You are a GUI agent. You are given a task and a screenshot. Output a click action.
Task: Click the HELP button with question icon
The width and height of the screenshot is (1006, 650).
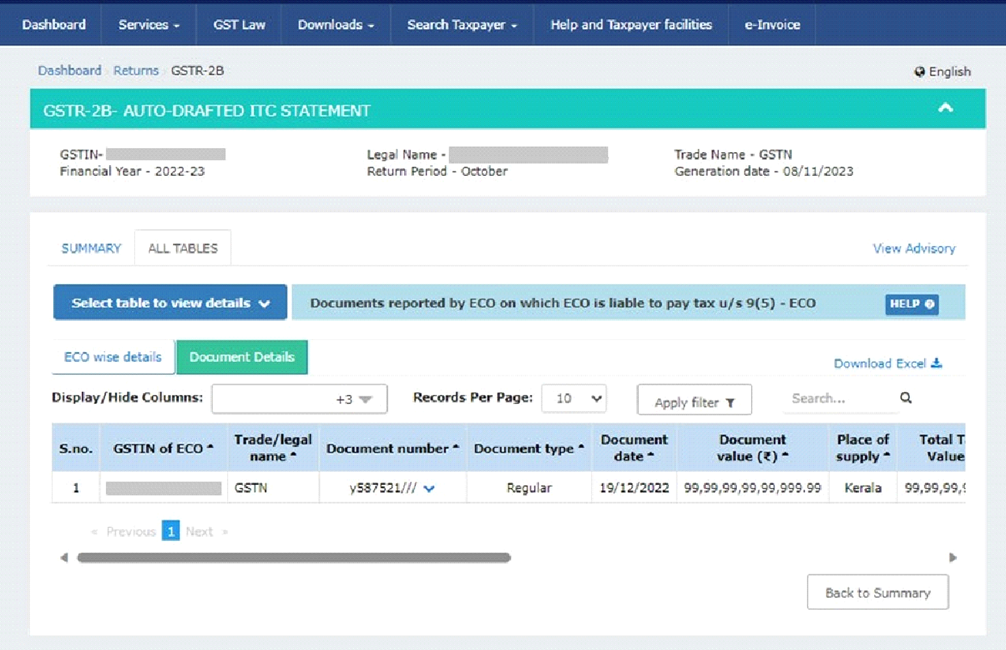(x=911, y=304)
